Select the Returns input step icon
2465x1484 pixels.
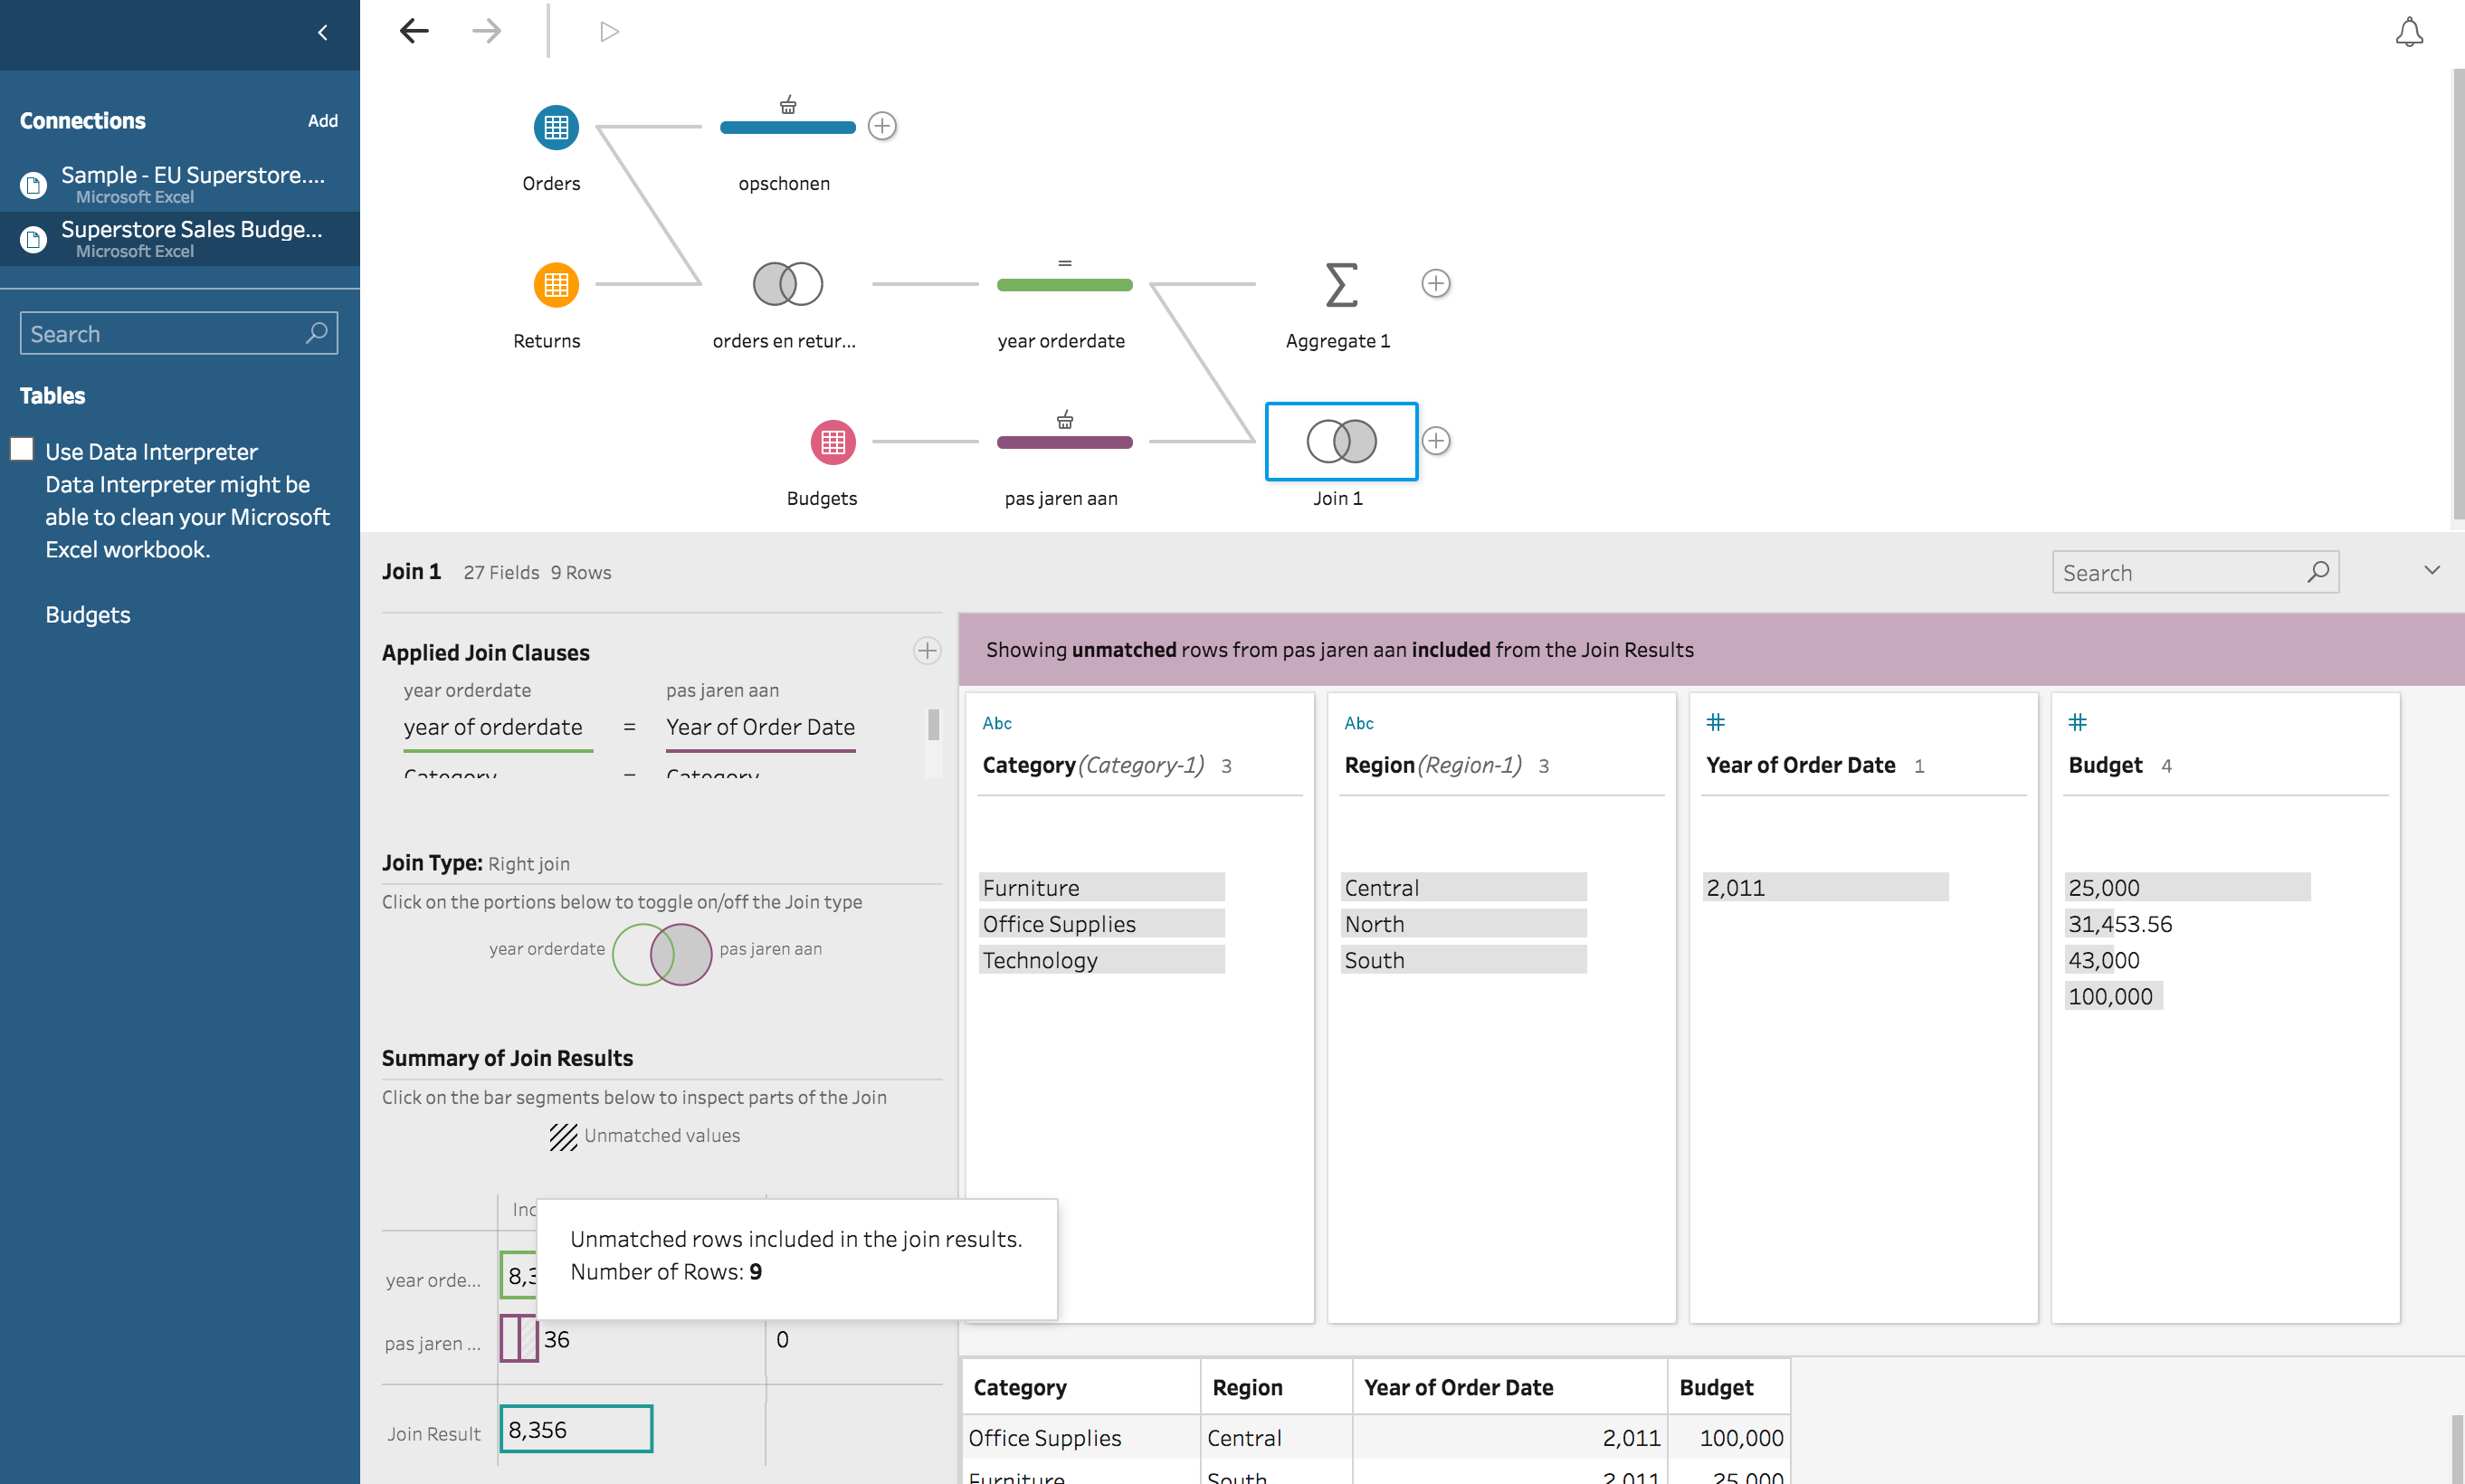coord(555,285)
